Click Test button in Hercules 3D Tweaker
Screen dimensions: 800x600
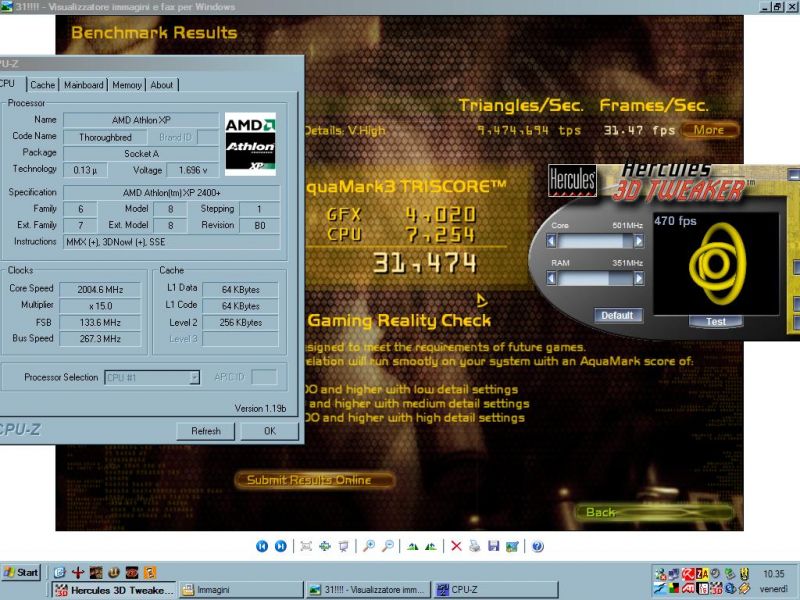tap(716, 321)
